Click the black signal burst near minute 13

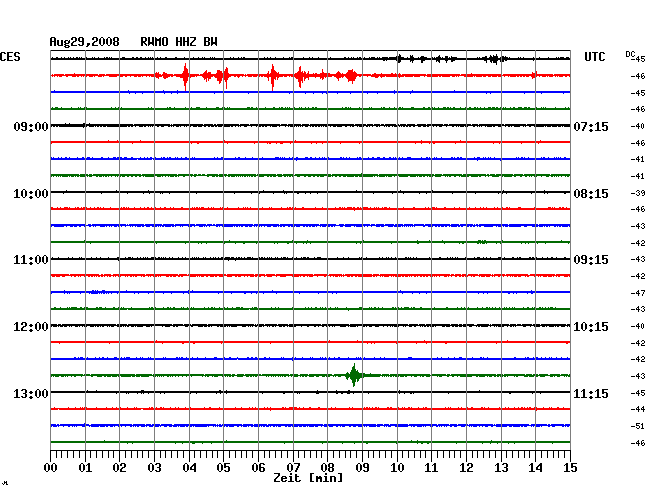(x=495, y=59)
